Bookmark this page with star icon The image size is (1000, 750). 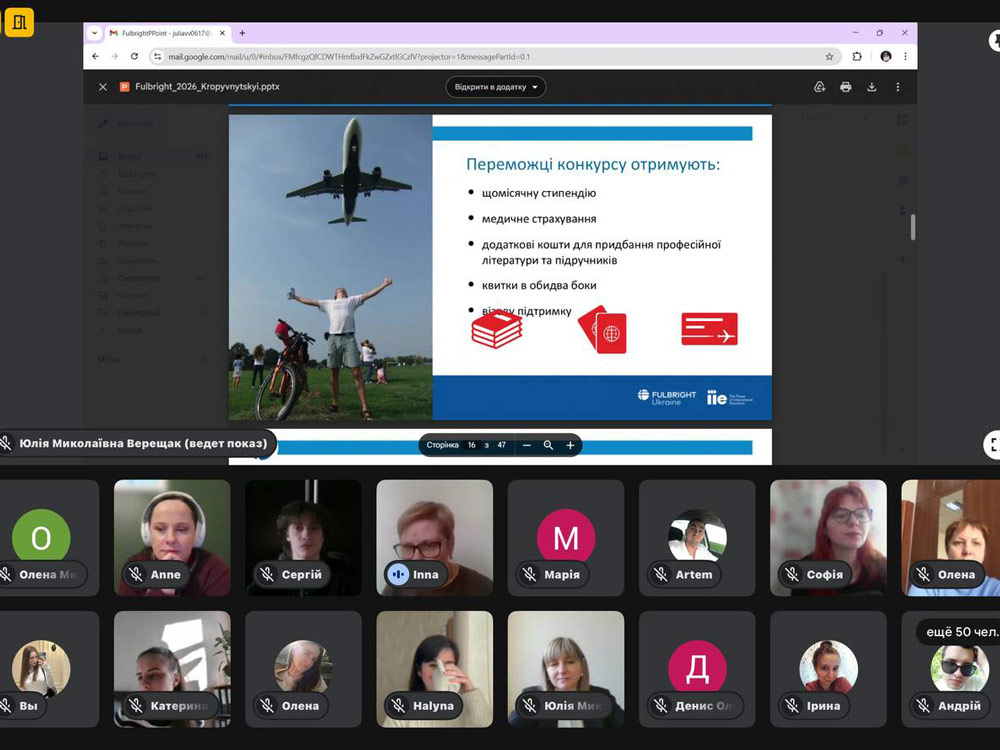point(829,57)
